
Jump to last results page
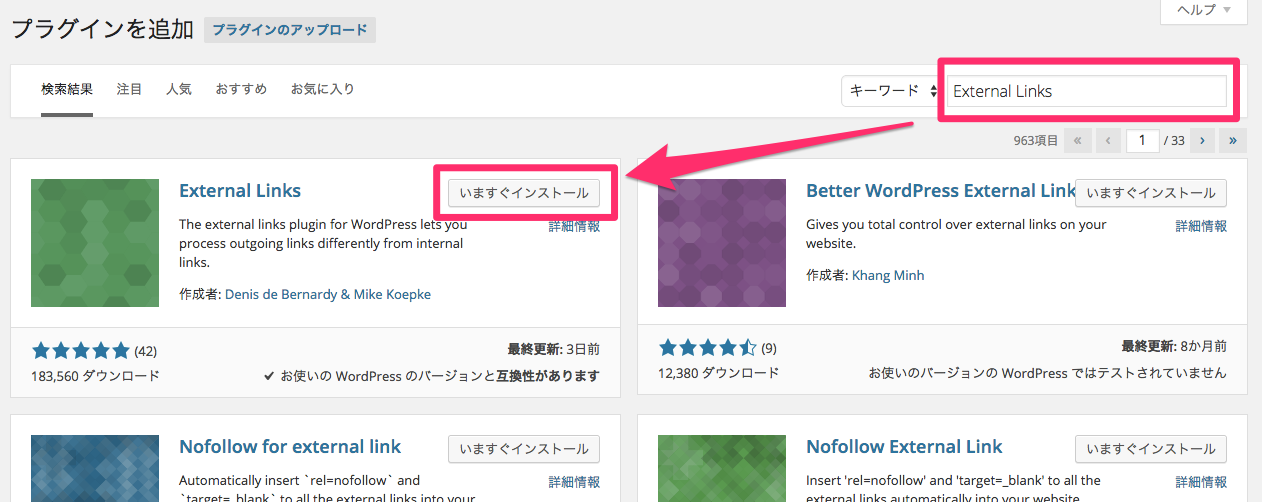[1233, 141]
